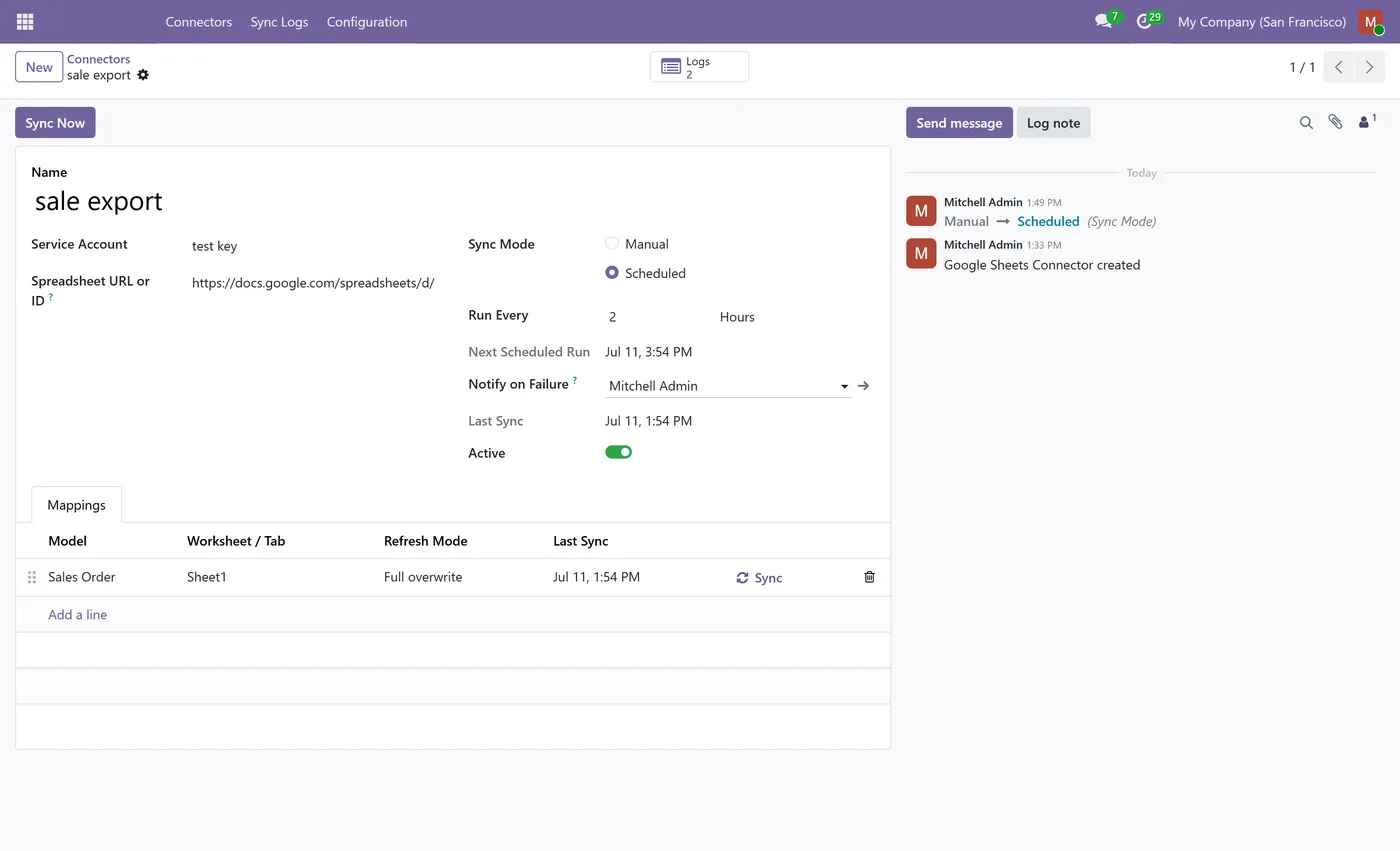Delete the Sales Order mapping line

click(x=869, y=577)
